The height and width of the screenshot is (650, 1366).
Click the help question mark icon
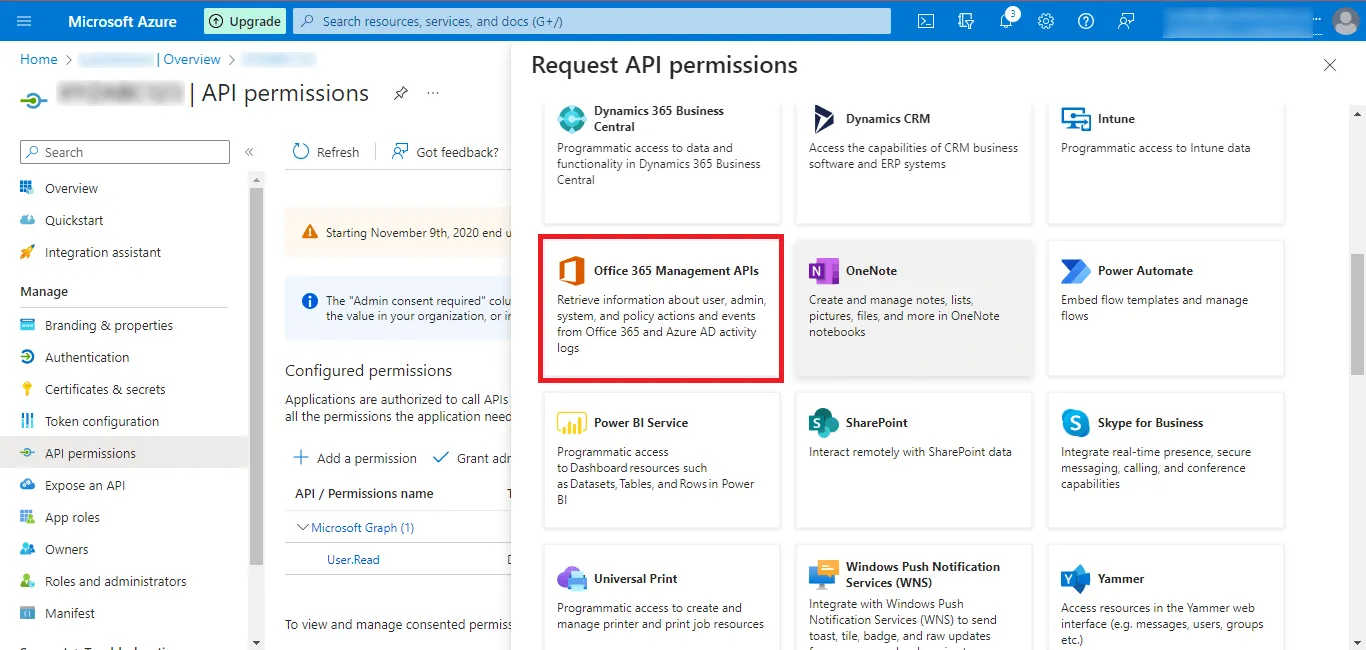click(x=1086, y=21)
